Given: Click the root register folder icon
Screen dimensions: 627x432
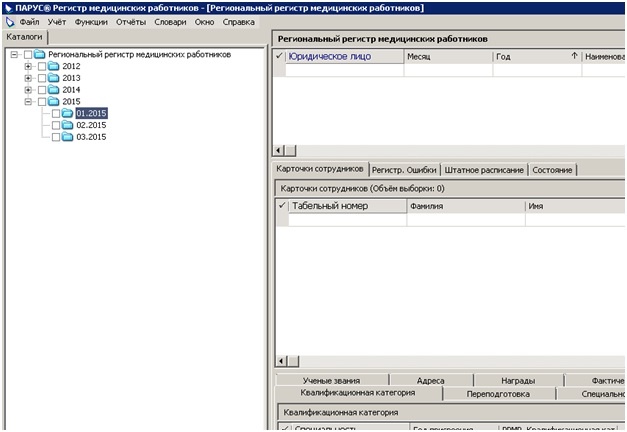Looking at the screenshot, I should 39,54.
